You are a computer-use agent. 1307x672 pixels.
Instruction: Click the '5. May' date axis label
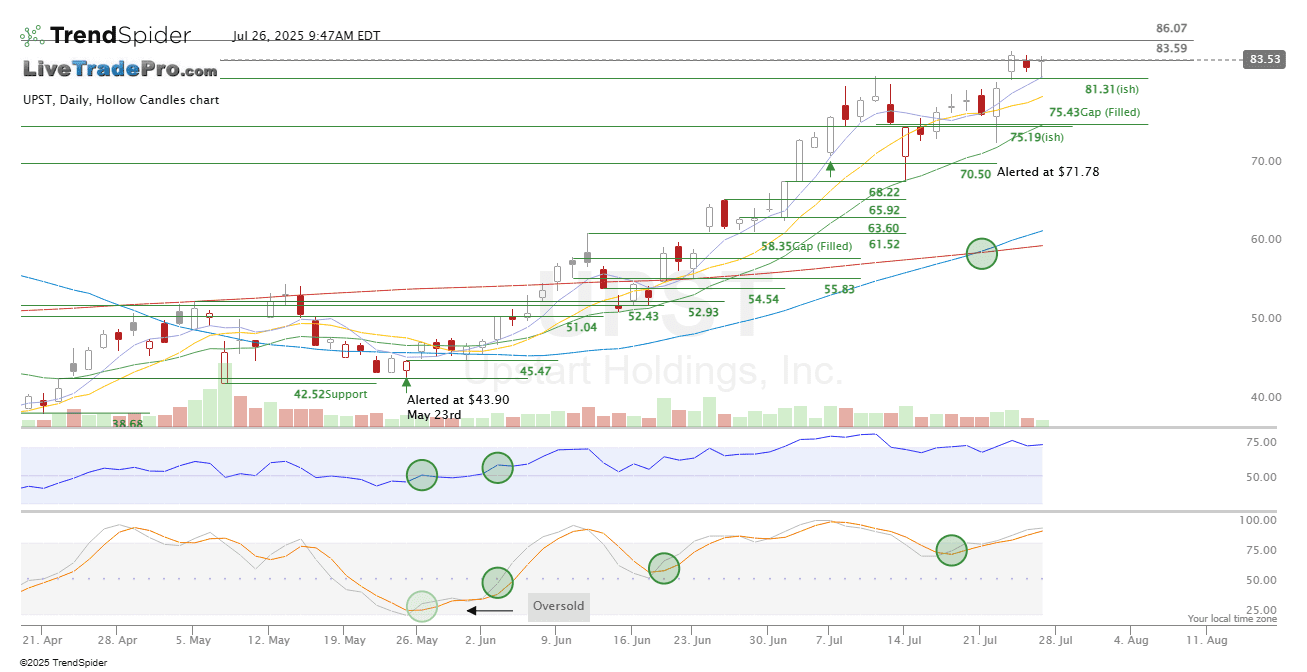click(194, 639)
